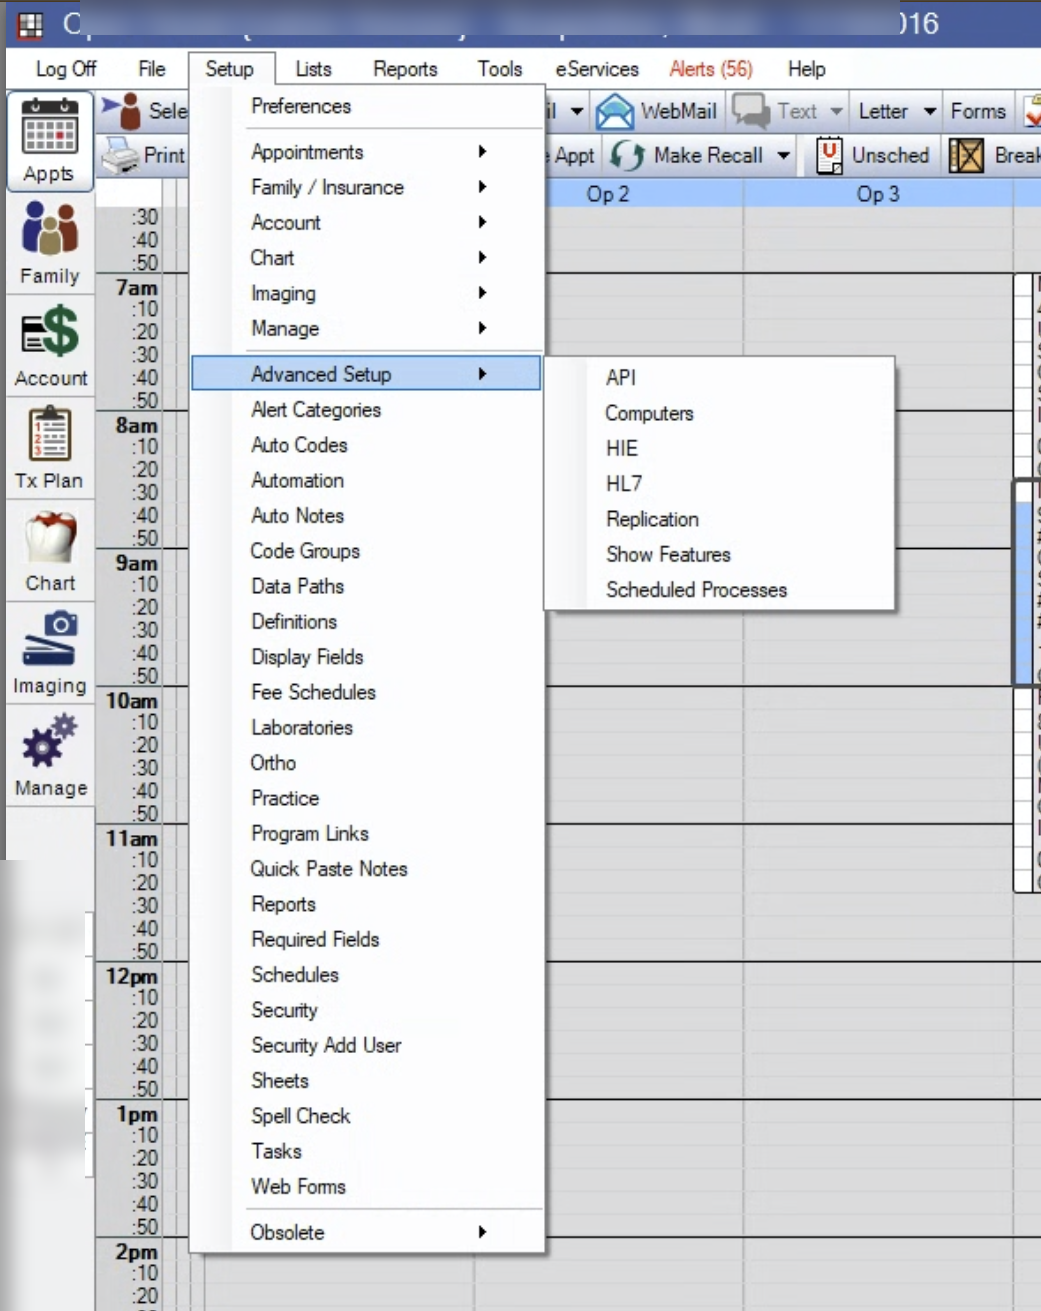The image size is (1041, 1311).
Task: Open the Lists menu
Action: [x=313, y=69]
